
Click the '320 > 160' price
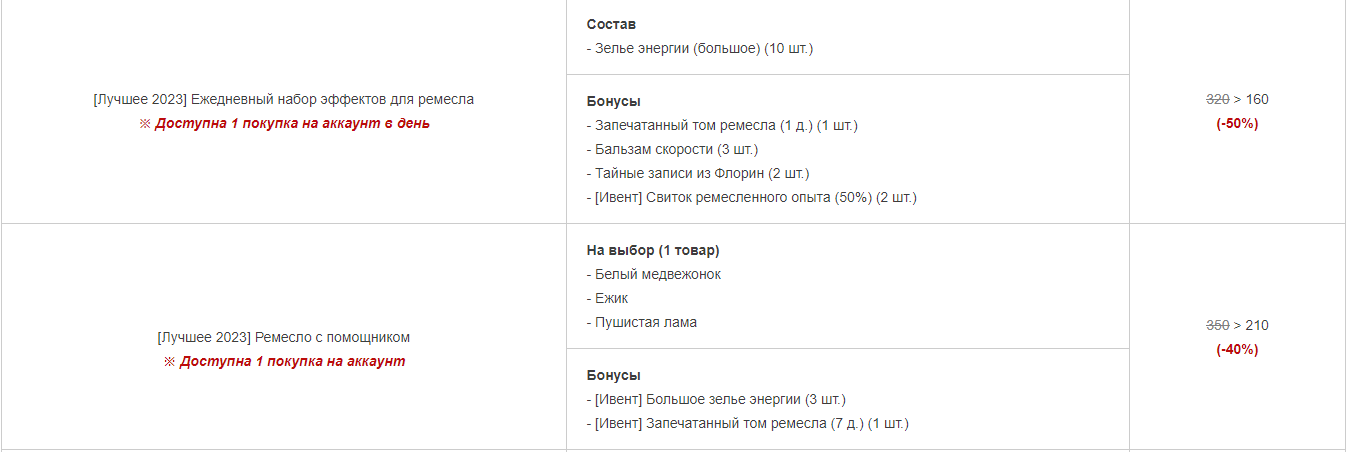pos(1237,99)
